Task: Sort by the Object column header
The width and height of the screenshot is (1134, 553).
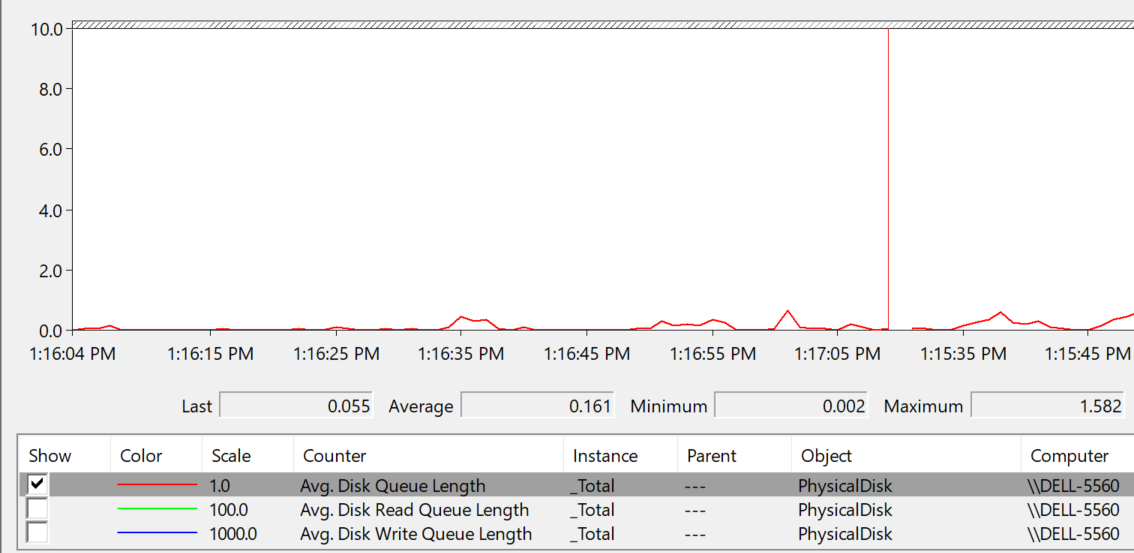Action: 906,455
